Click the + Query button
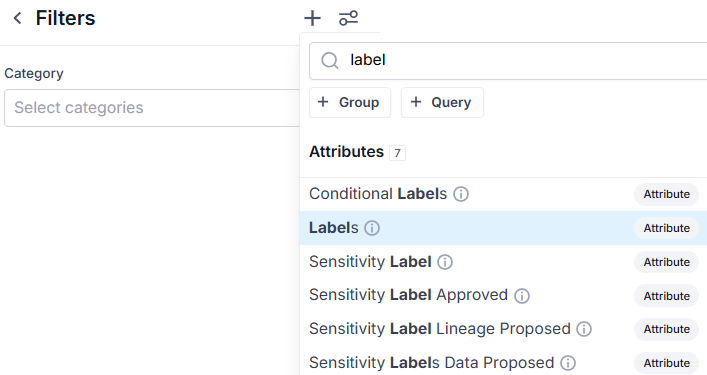The image size is (707, 375). pos(442,102)
